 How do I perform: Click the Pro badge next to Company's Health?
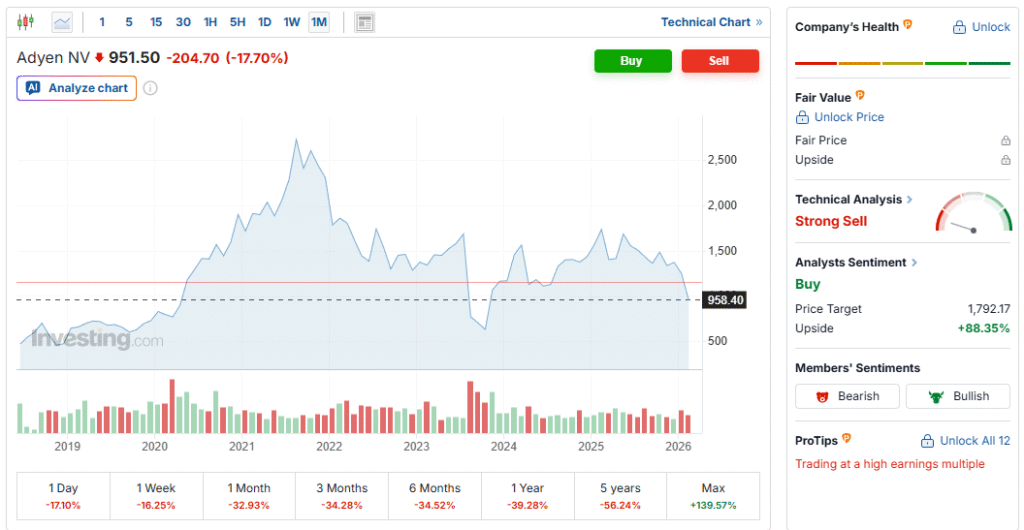click(908, 26)
